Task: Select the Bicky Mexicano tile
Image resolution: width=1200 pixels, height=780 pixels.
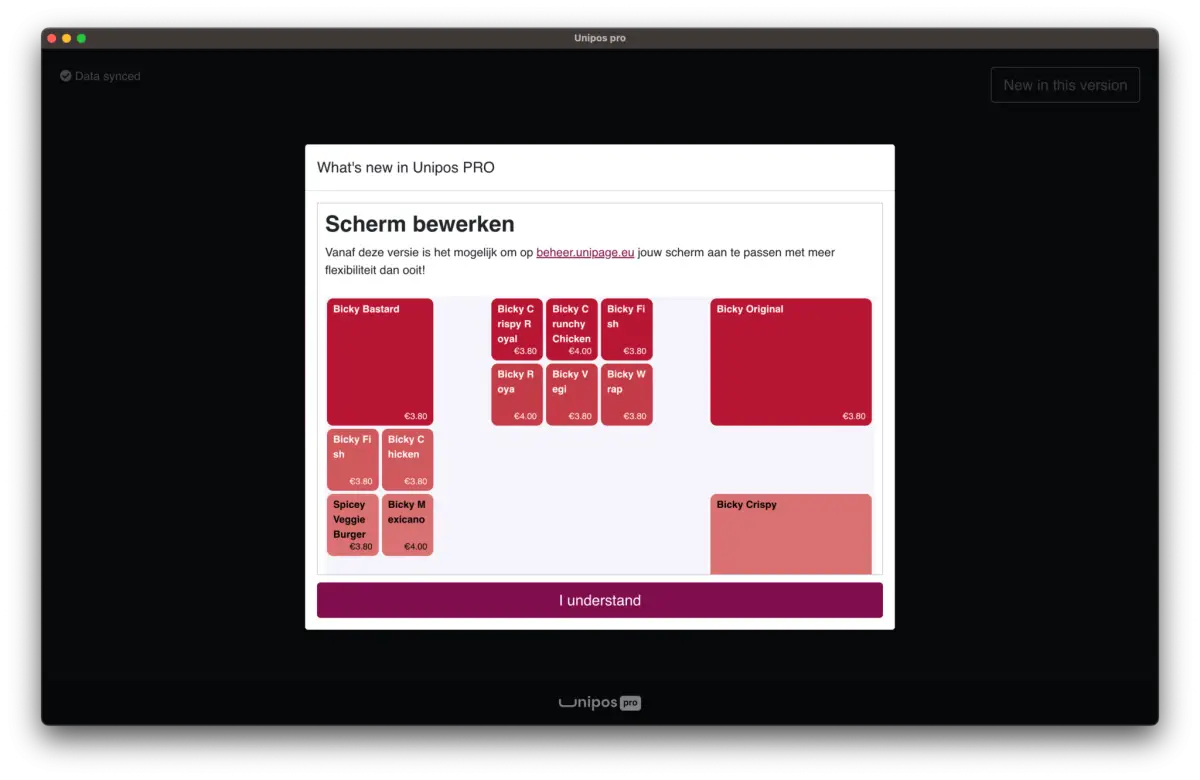Action: tap(408, 525)
